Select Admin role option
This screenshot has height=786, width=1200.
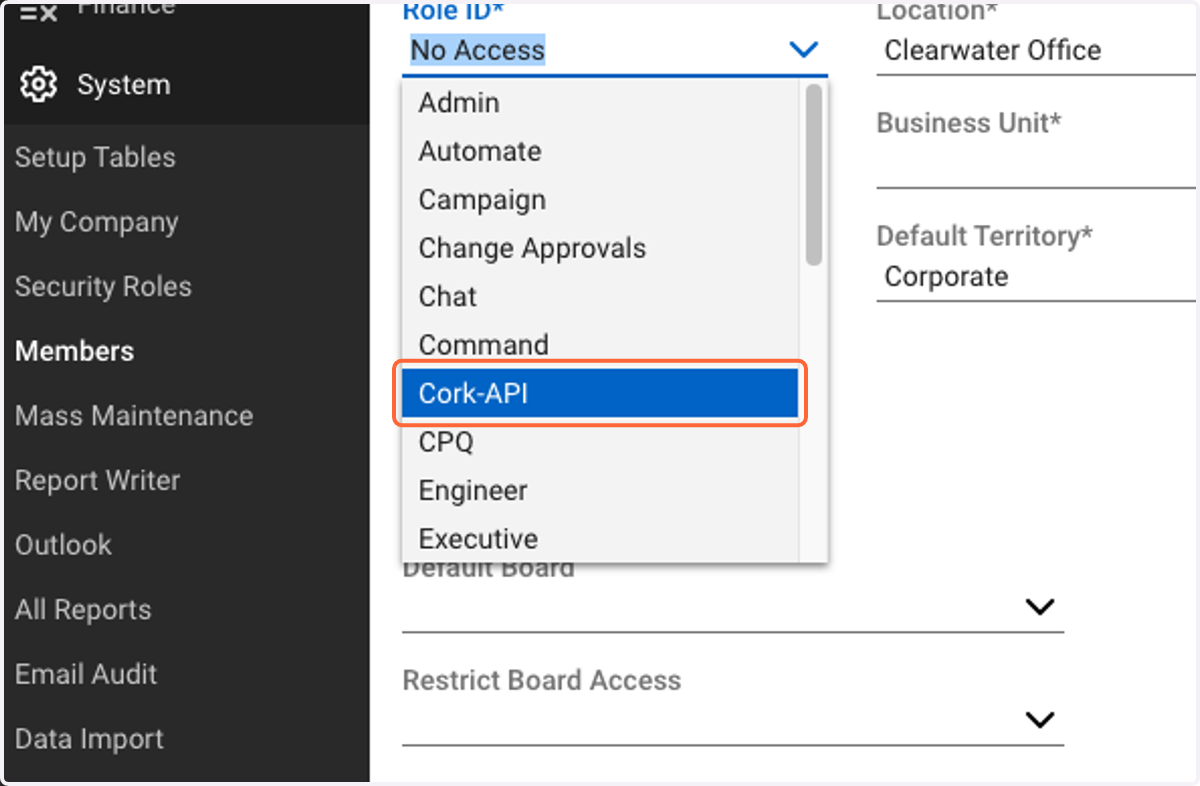click(x=600, y=103)
